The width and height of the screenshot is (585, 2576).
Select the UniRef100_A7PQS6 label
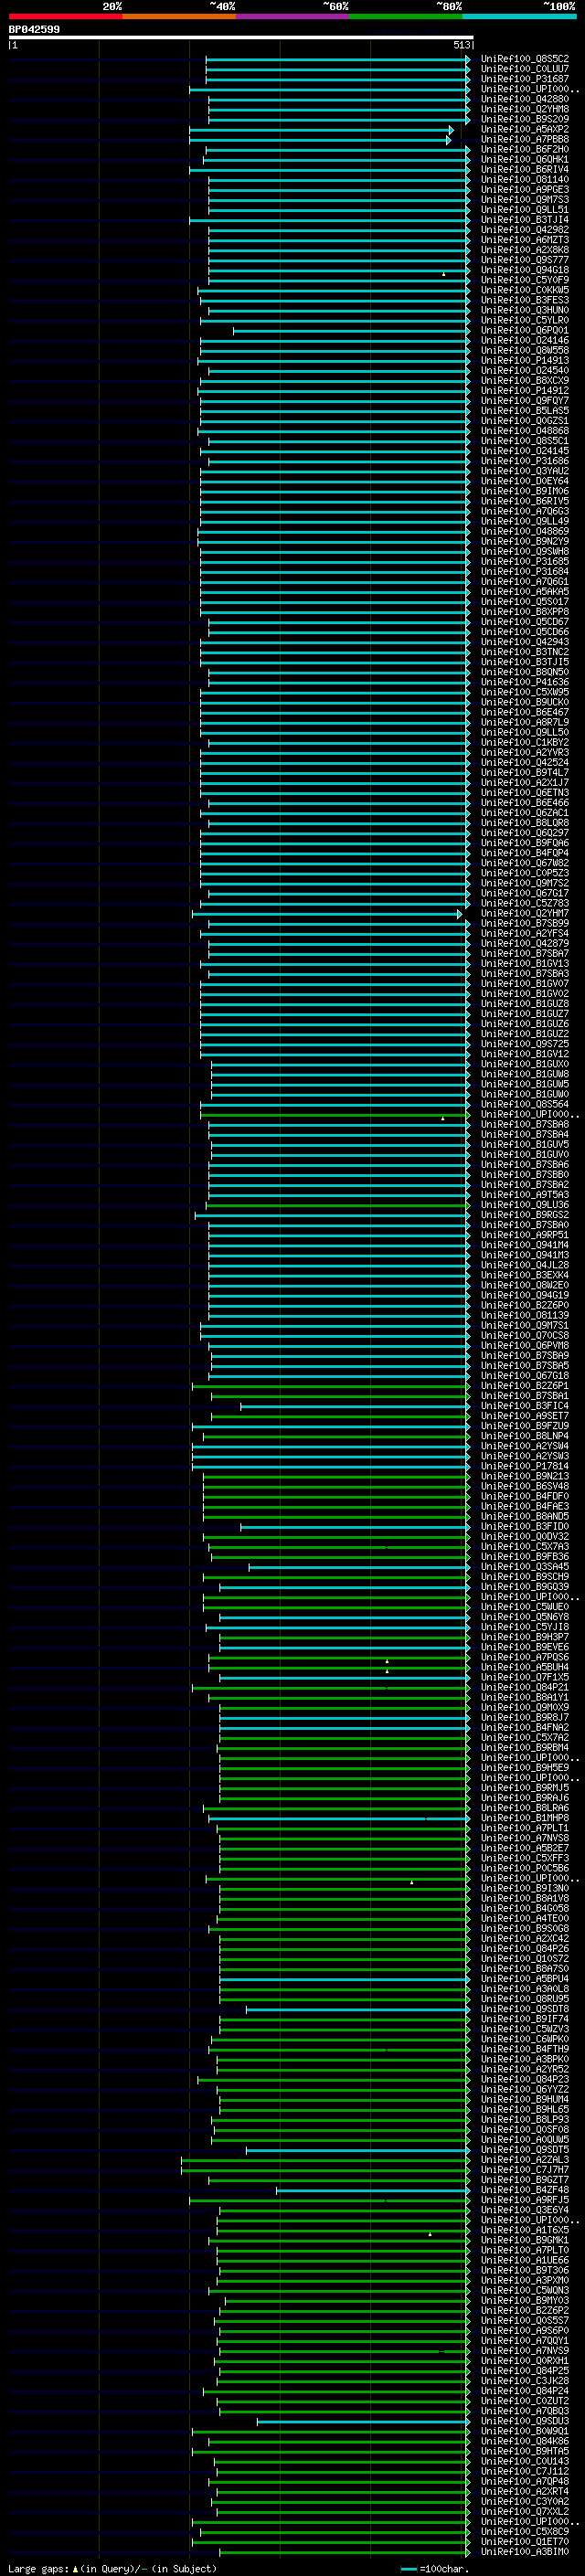point(524,1657)
